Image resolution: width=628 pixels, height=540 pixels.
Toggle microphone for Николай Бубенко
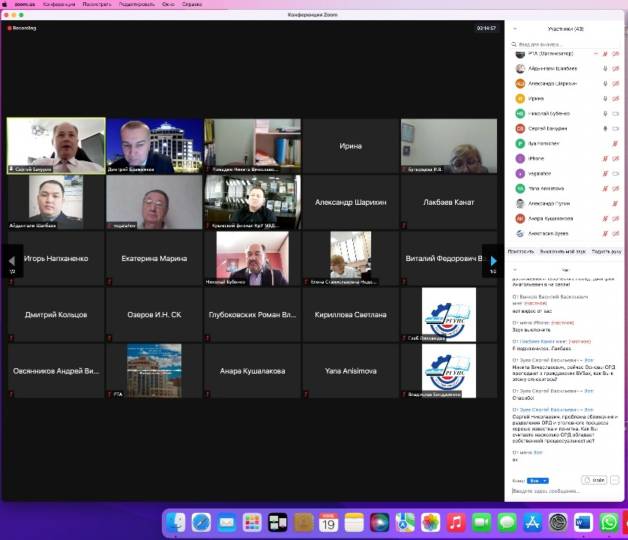(x=605, y=114)
